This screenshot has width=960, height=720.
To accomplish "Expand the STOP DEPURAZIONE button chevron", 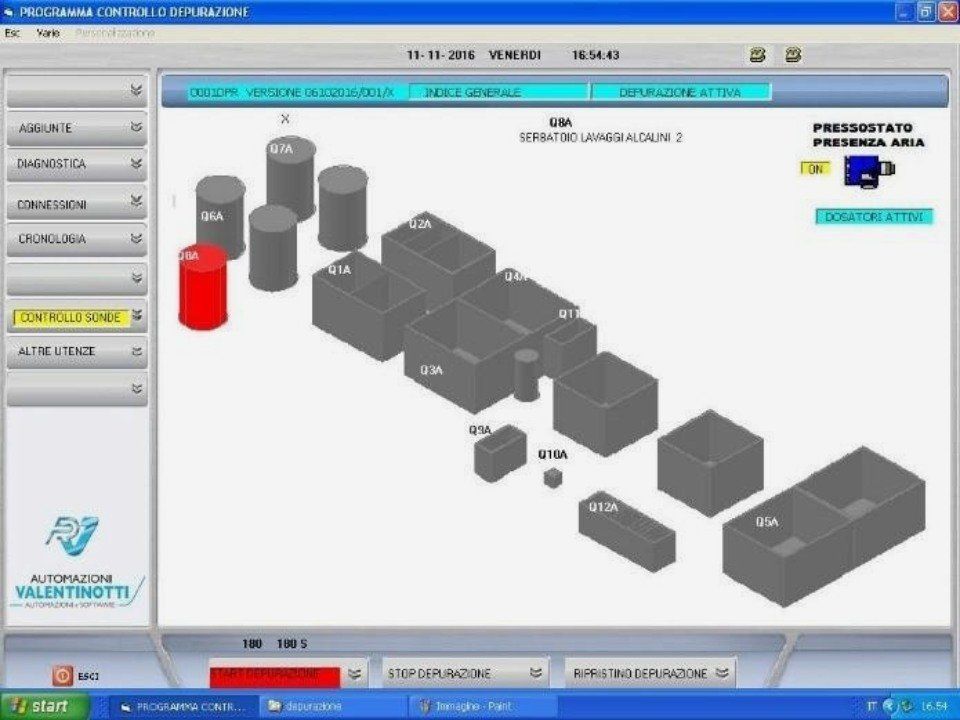I will 536,673.
